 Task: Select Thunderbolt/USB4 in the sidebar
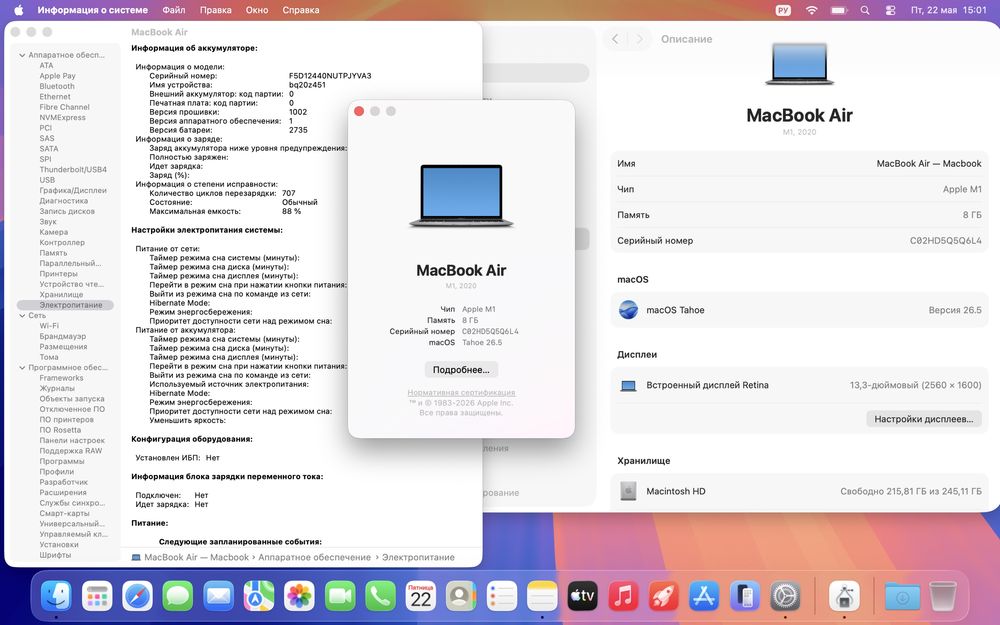pos(73,170)
